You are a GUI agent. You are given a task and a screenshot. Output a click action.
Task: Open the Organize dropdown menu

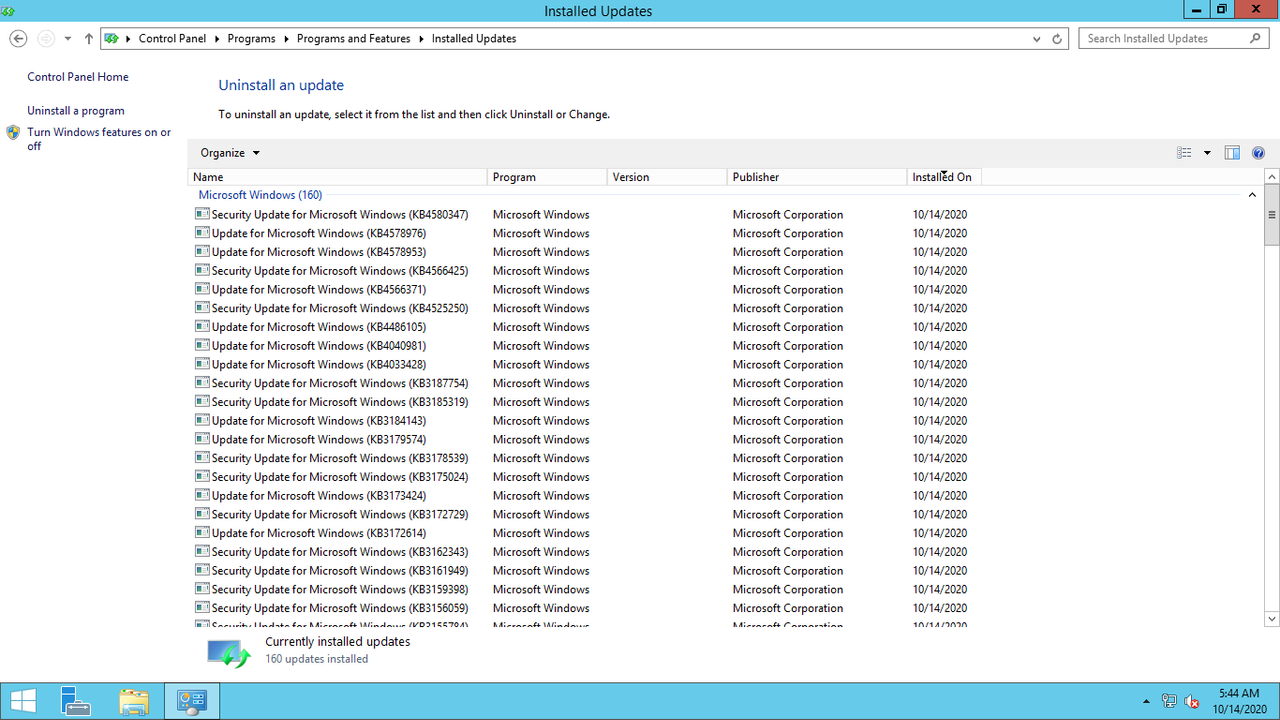pyautogui.click(x=230, y=153)
